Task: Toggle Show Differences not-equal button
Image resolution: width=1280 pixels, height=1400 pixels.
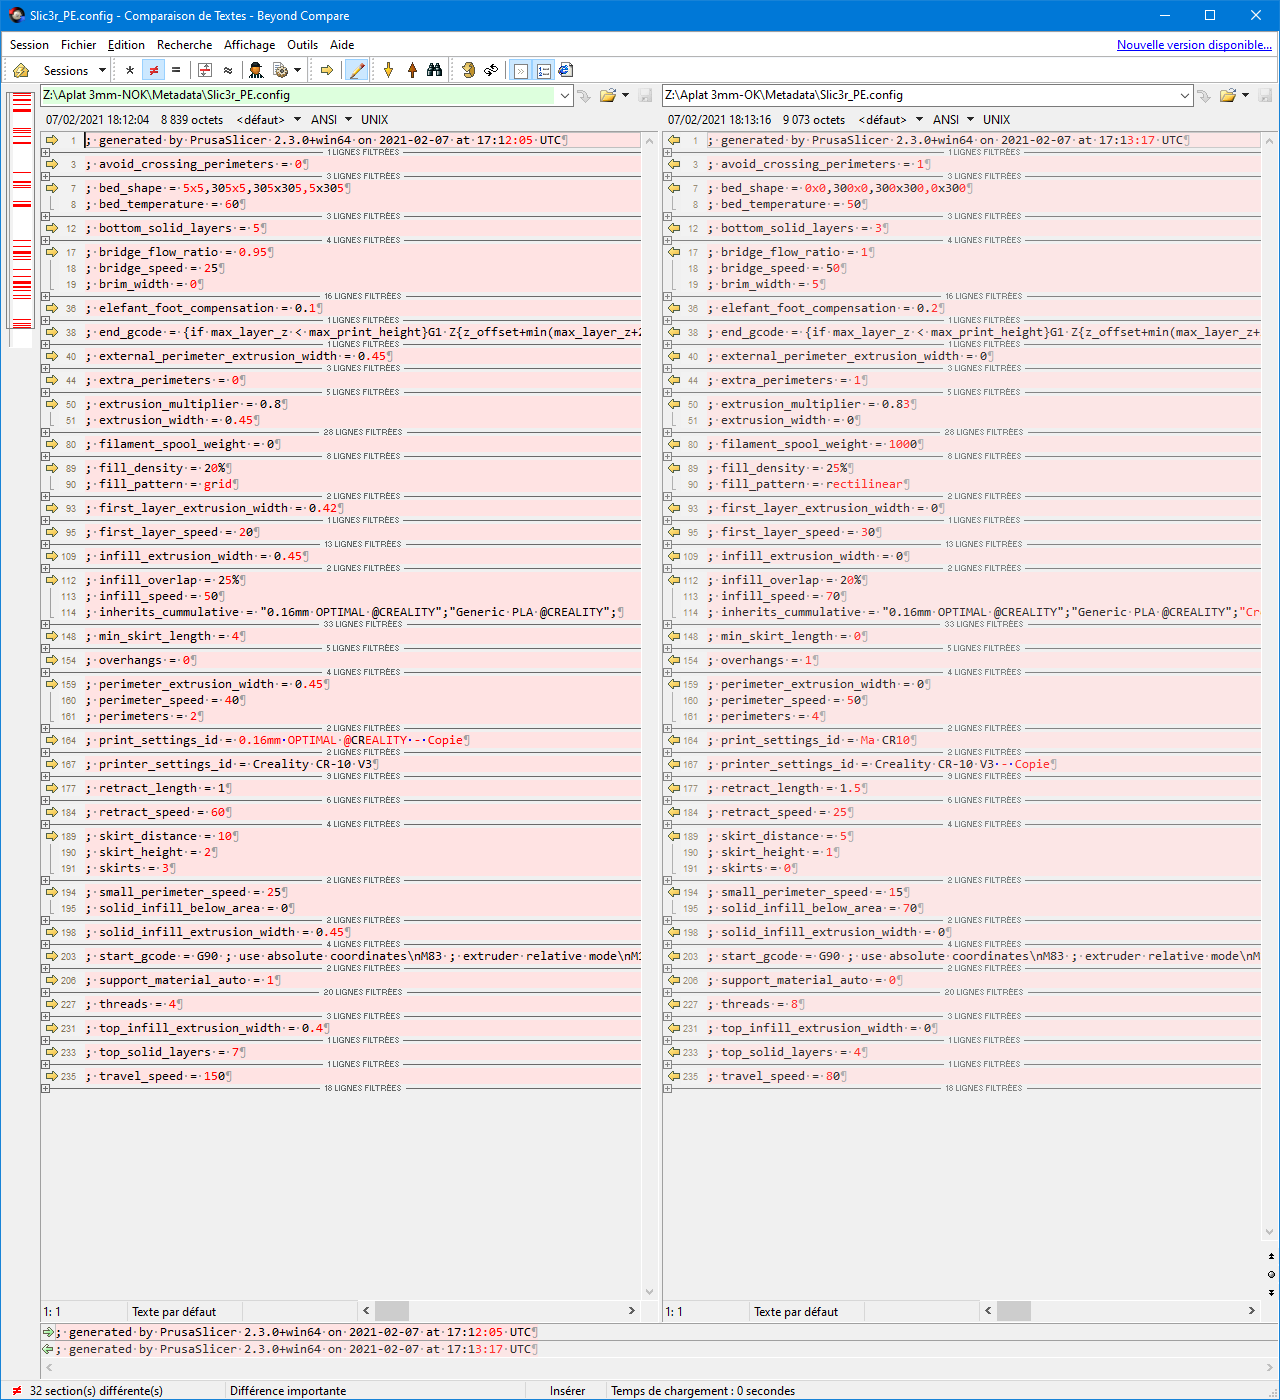Action: coord(153,70)
